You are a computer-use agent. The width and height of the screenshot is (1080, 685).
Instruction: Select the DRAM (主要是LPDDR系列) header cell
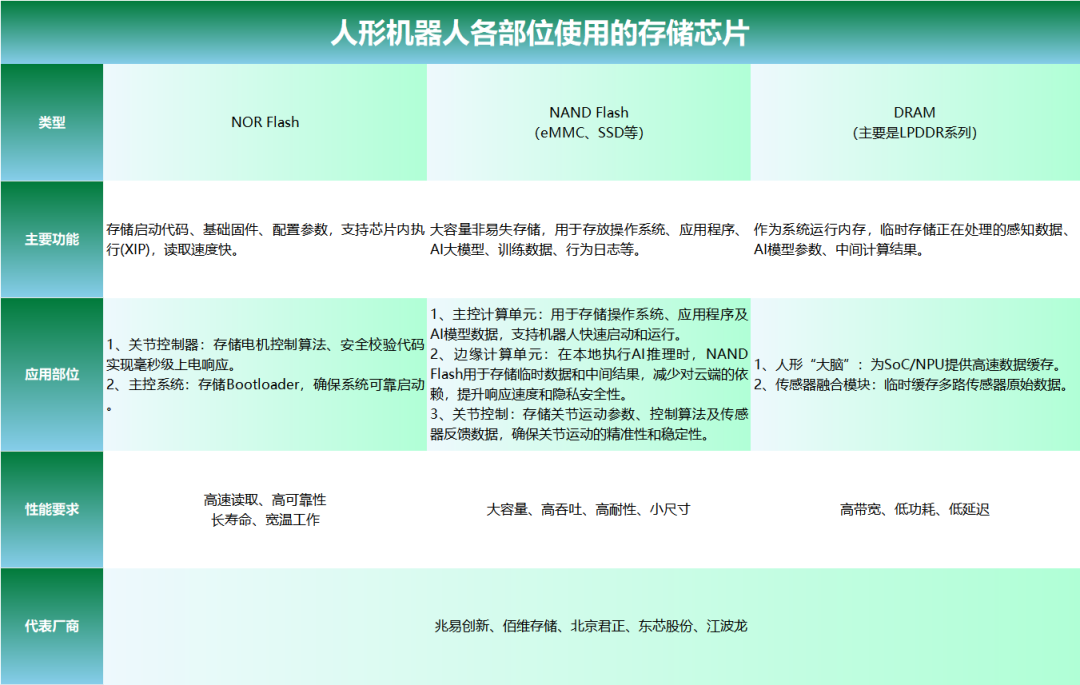click(x=914, y=122)
